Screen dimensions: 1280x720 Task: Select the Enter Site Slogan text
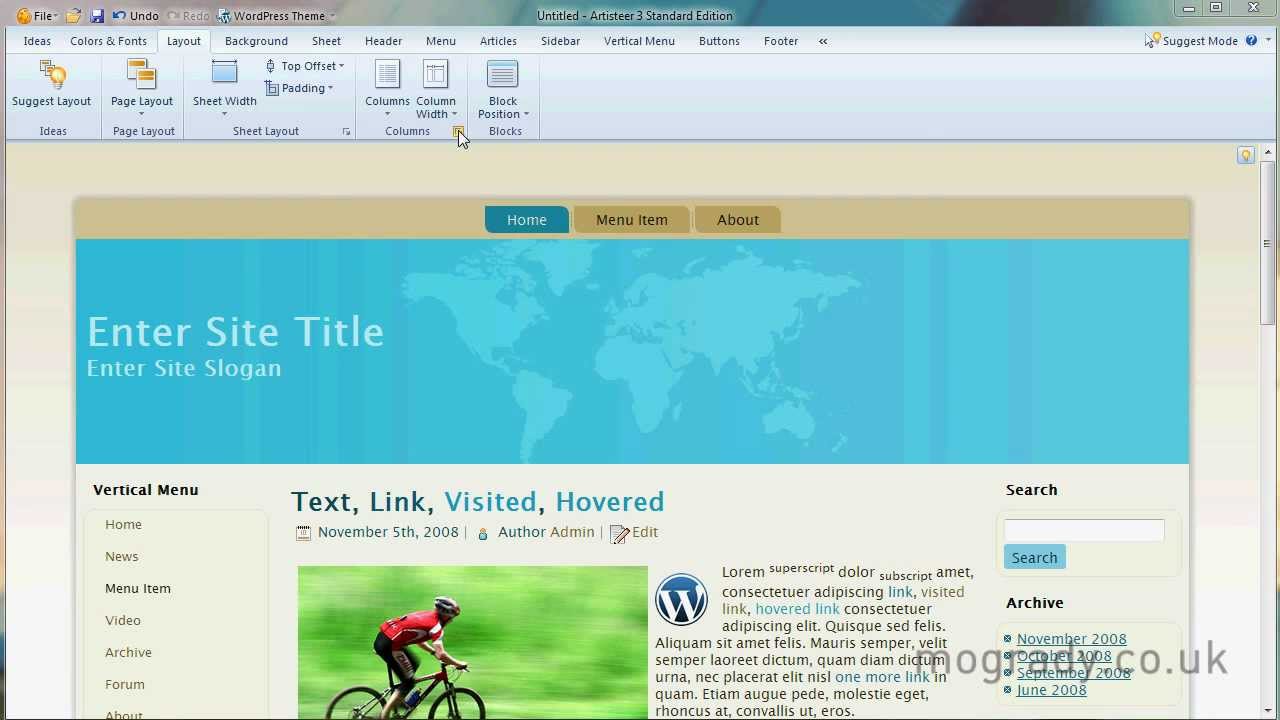pos(184,368)
